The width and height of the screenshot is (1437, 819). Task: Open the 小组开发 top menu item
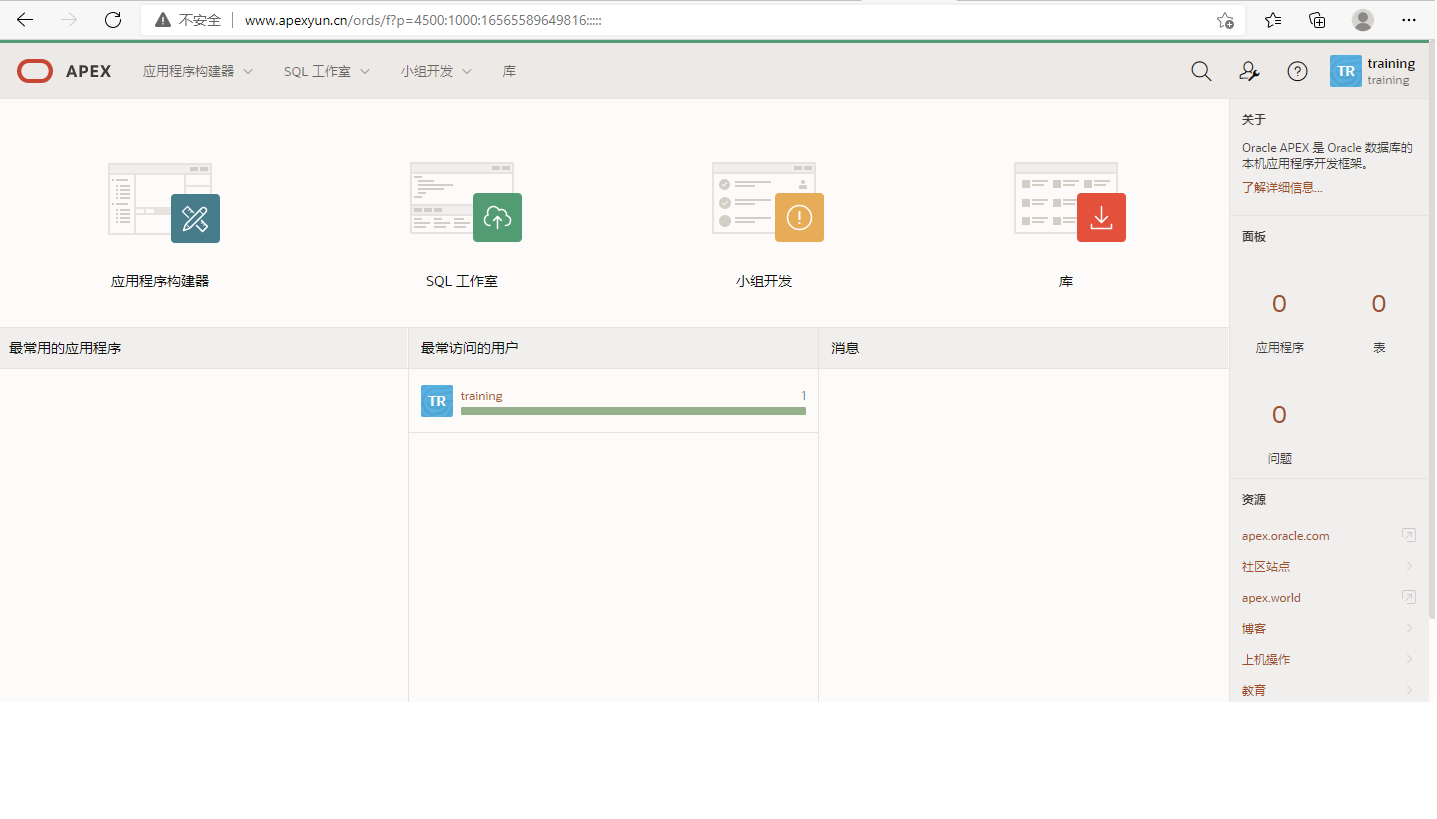coord(436,71)
